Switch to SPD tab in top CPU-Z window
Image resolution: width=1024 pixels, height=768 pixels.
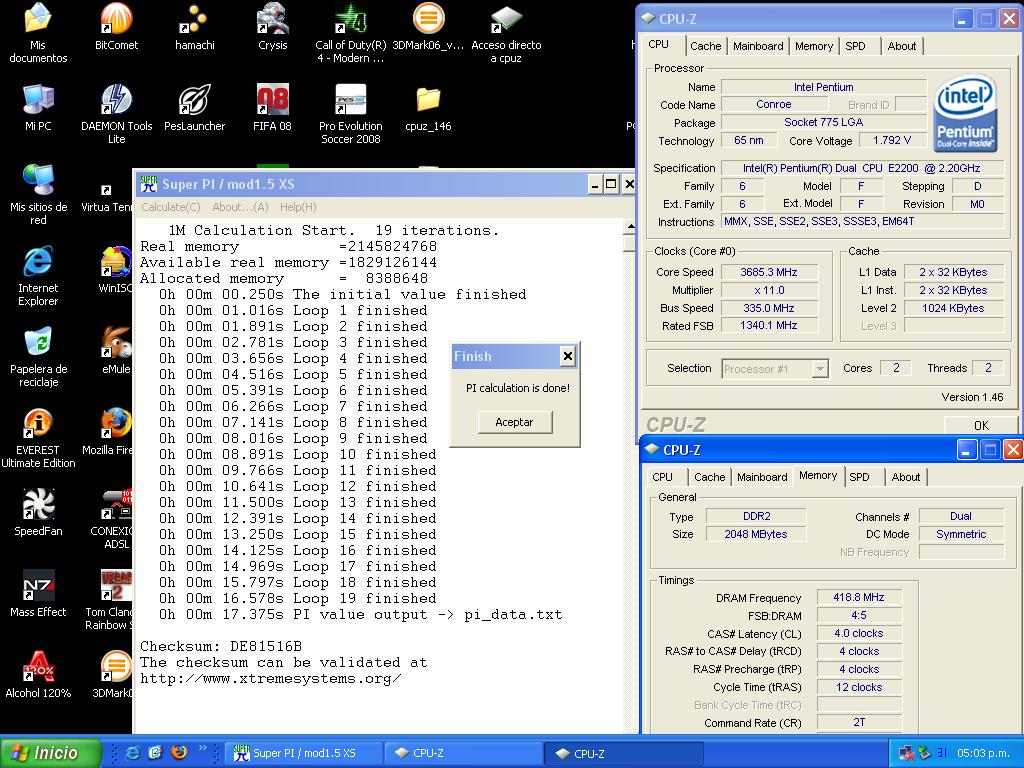(x=855, y=46)
